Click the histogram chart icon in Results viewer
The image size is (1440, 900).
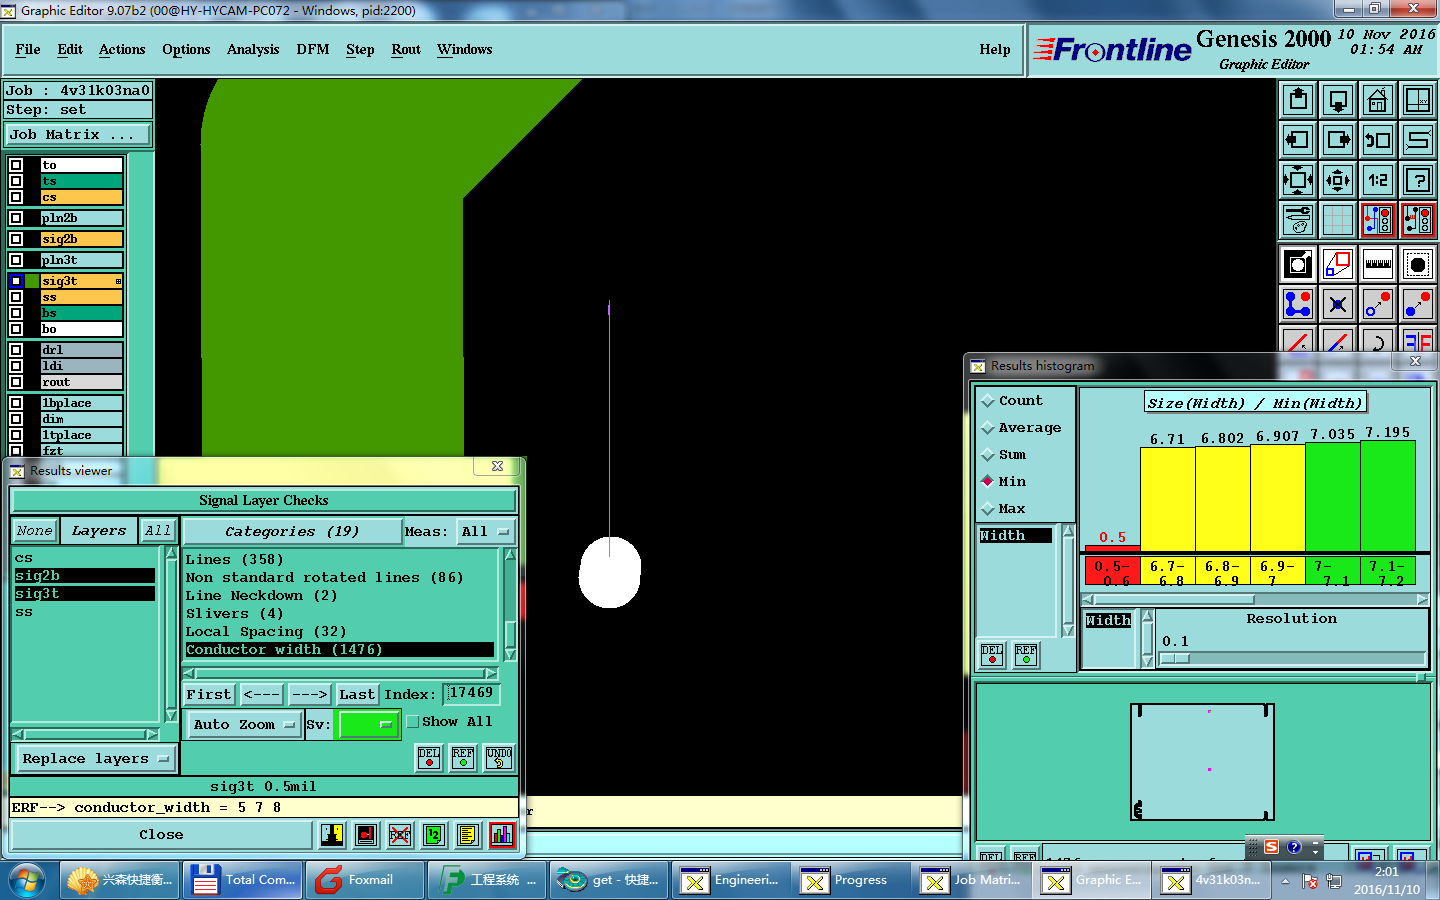502,835
